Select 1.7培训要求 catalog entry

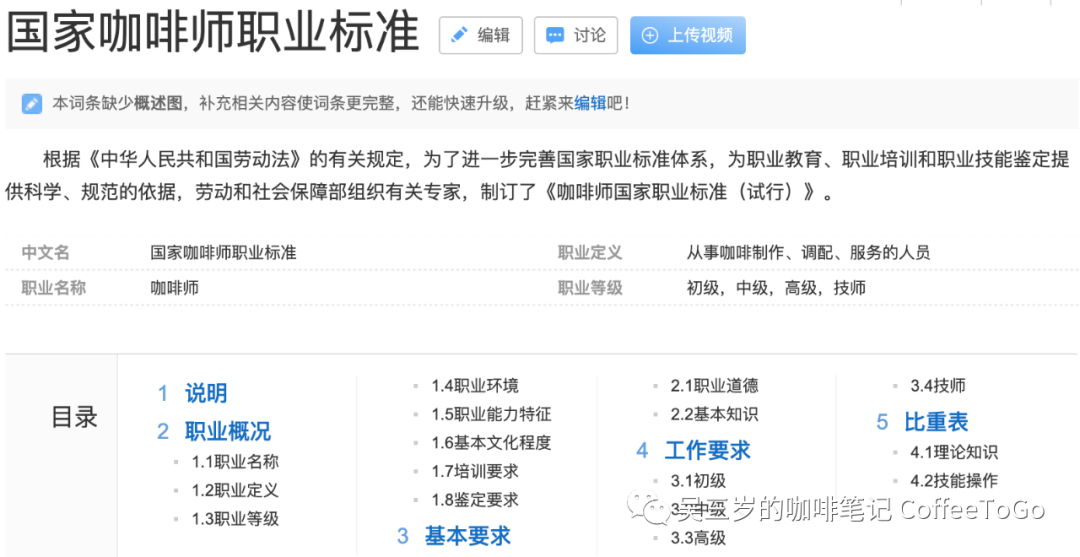[475, 472]
